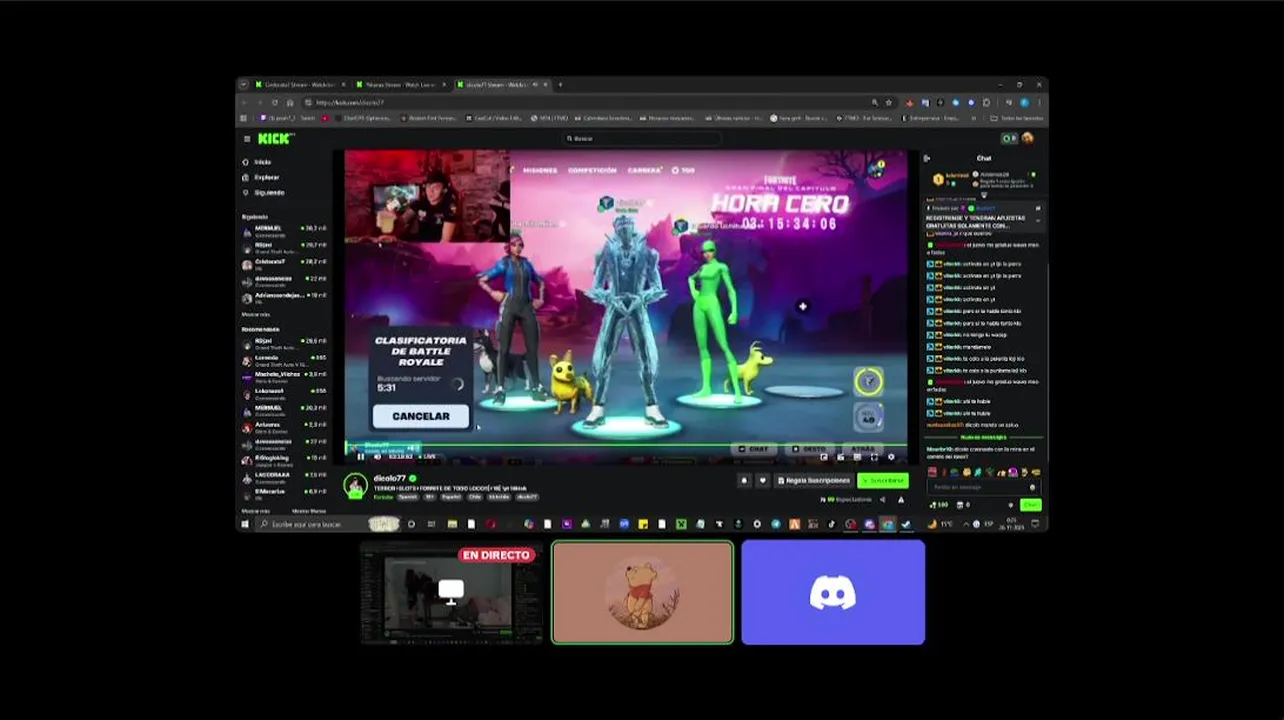The width and height of the screenshot is (1284, 720).
Task: Click the Buscar search field on Kick
Action: [x=640, y=139]
